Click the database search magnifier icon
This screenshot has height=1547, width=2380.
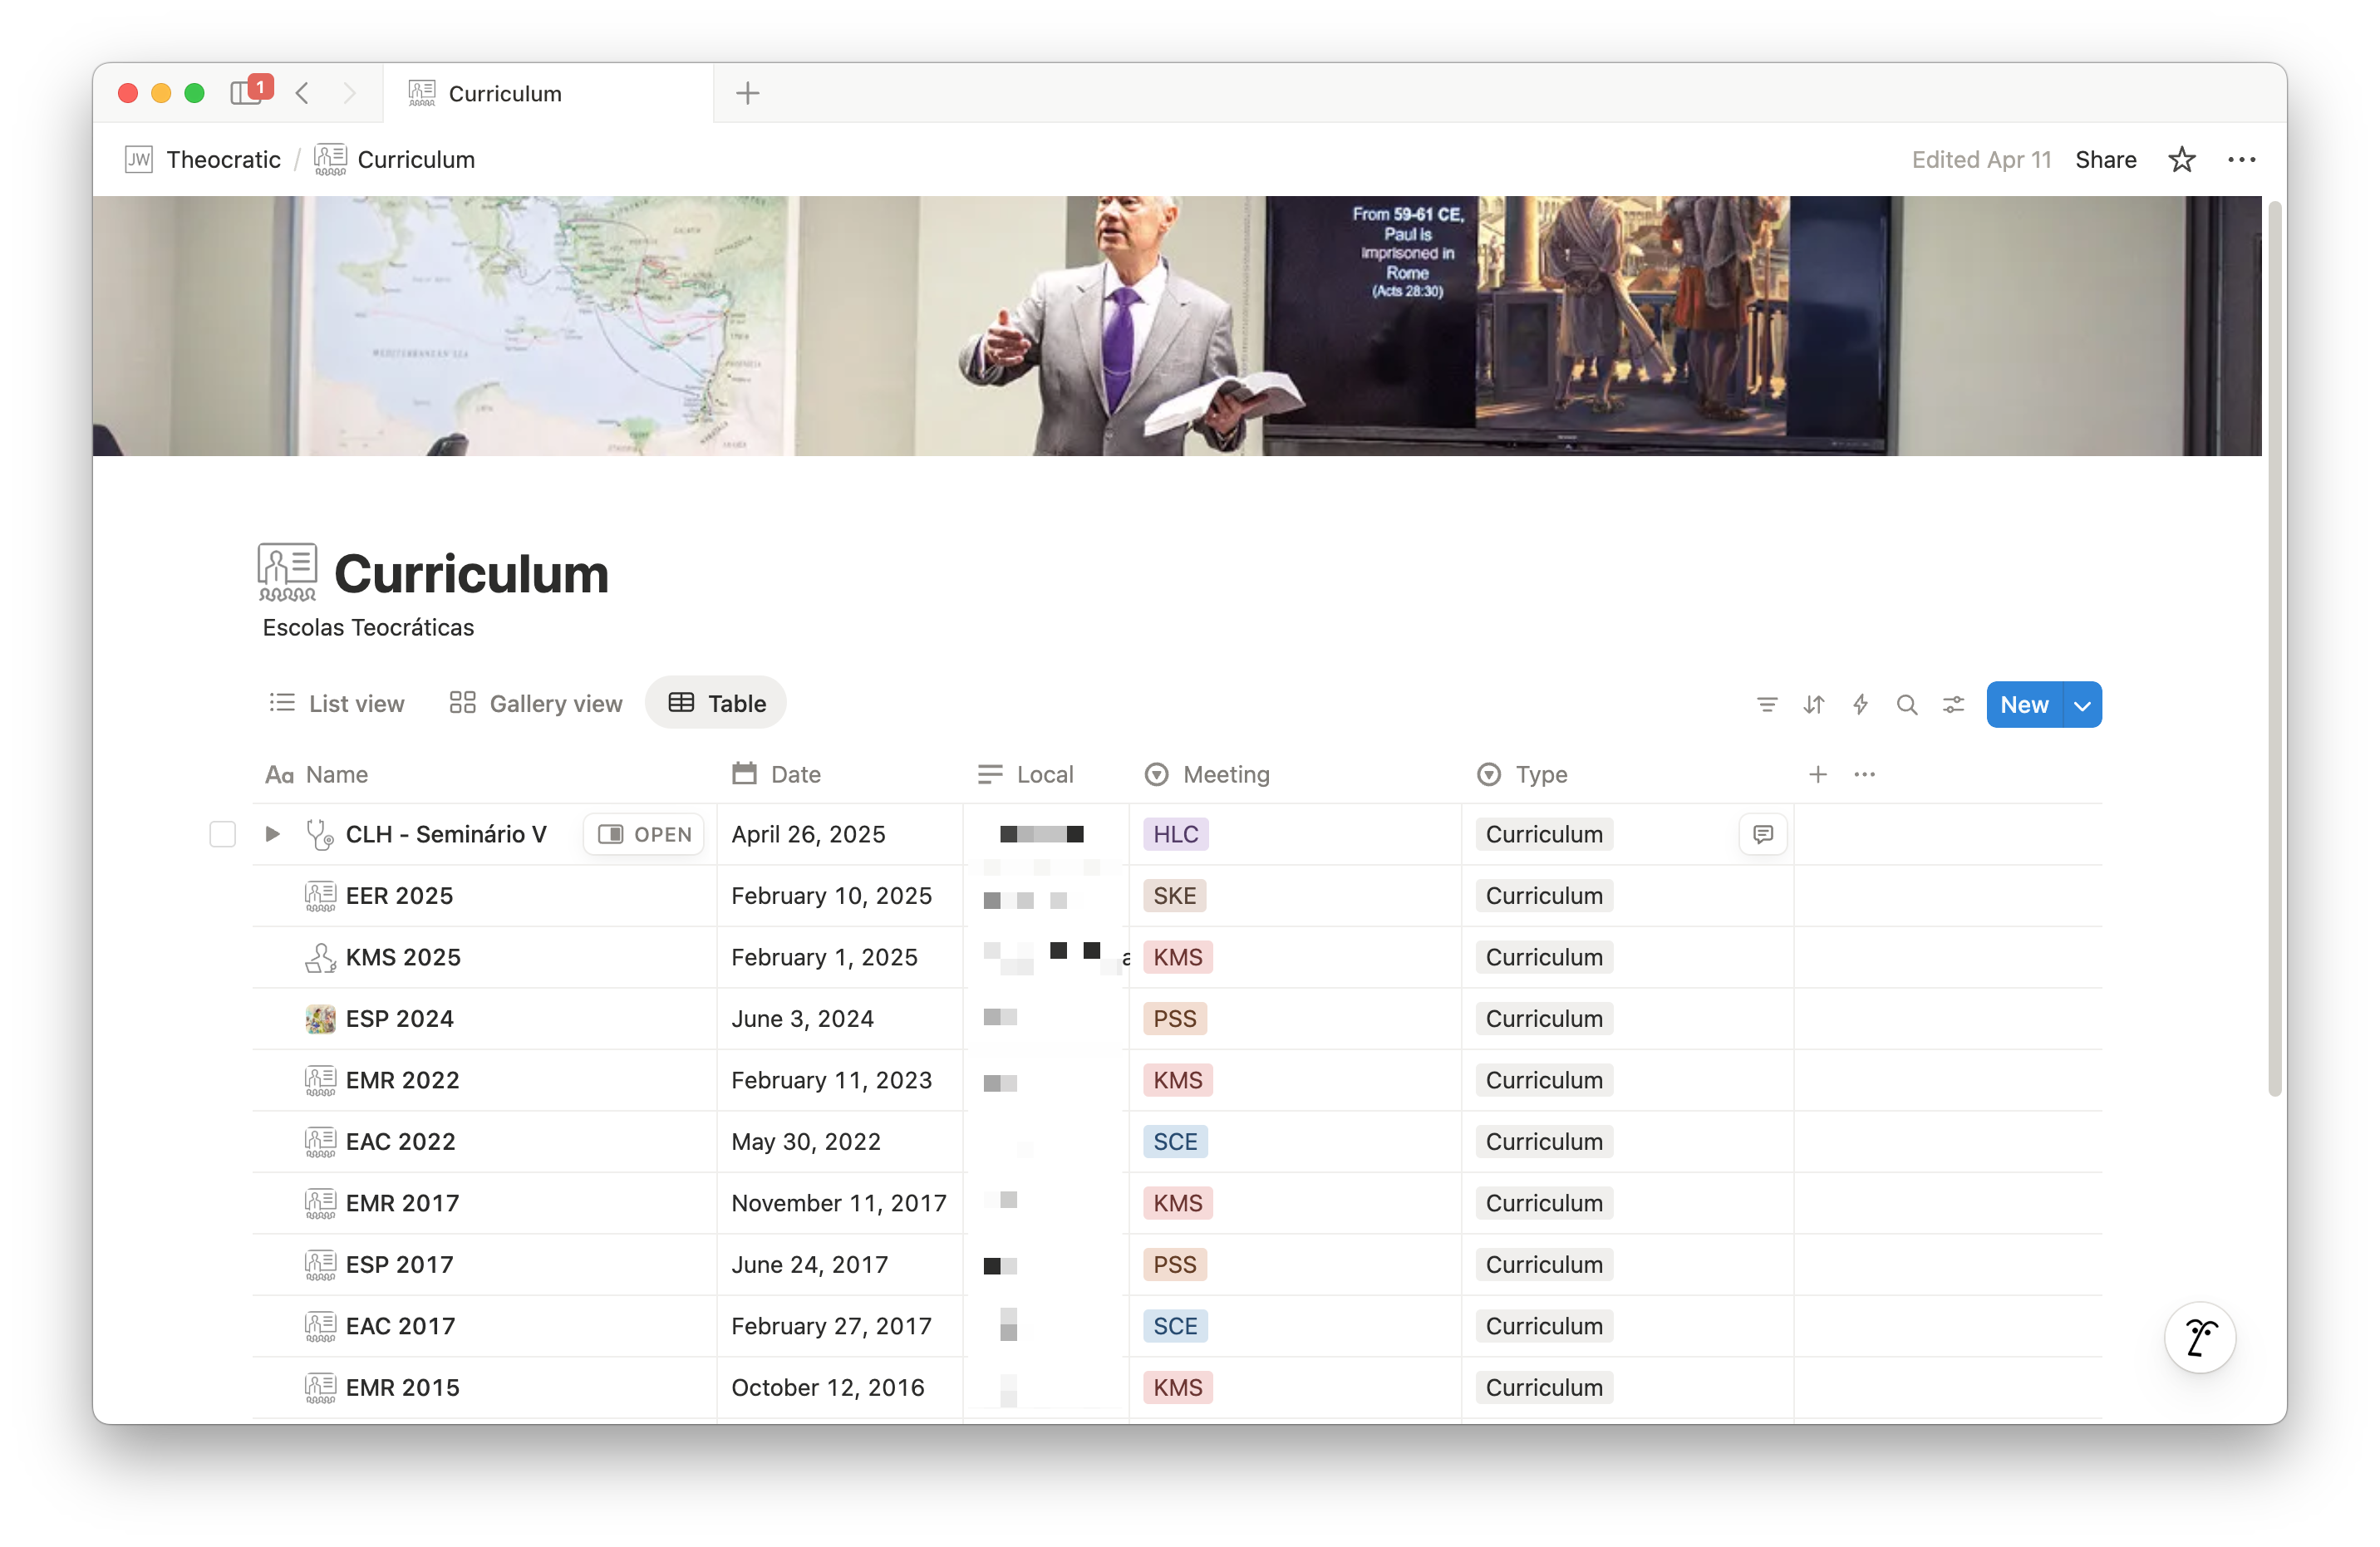click(x=1906, y=705)
